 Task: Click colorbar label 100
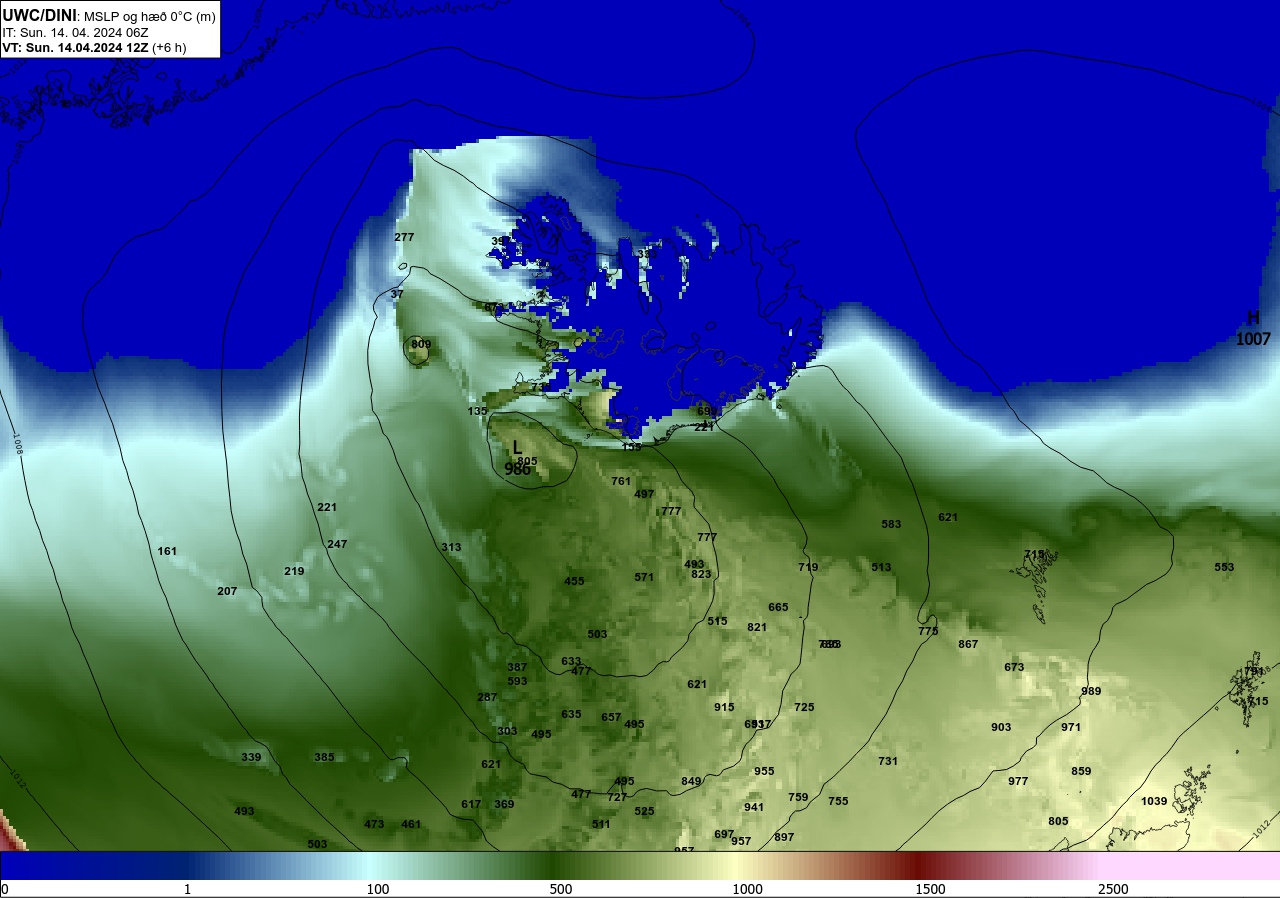[377, 889]
